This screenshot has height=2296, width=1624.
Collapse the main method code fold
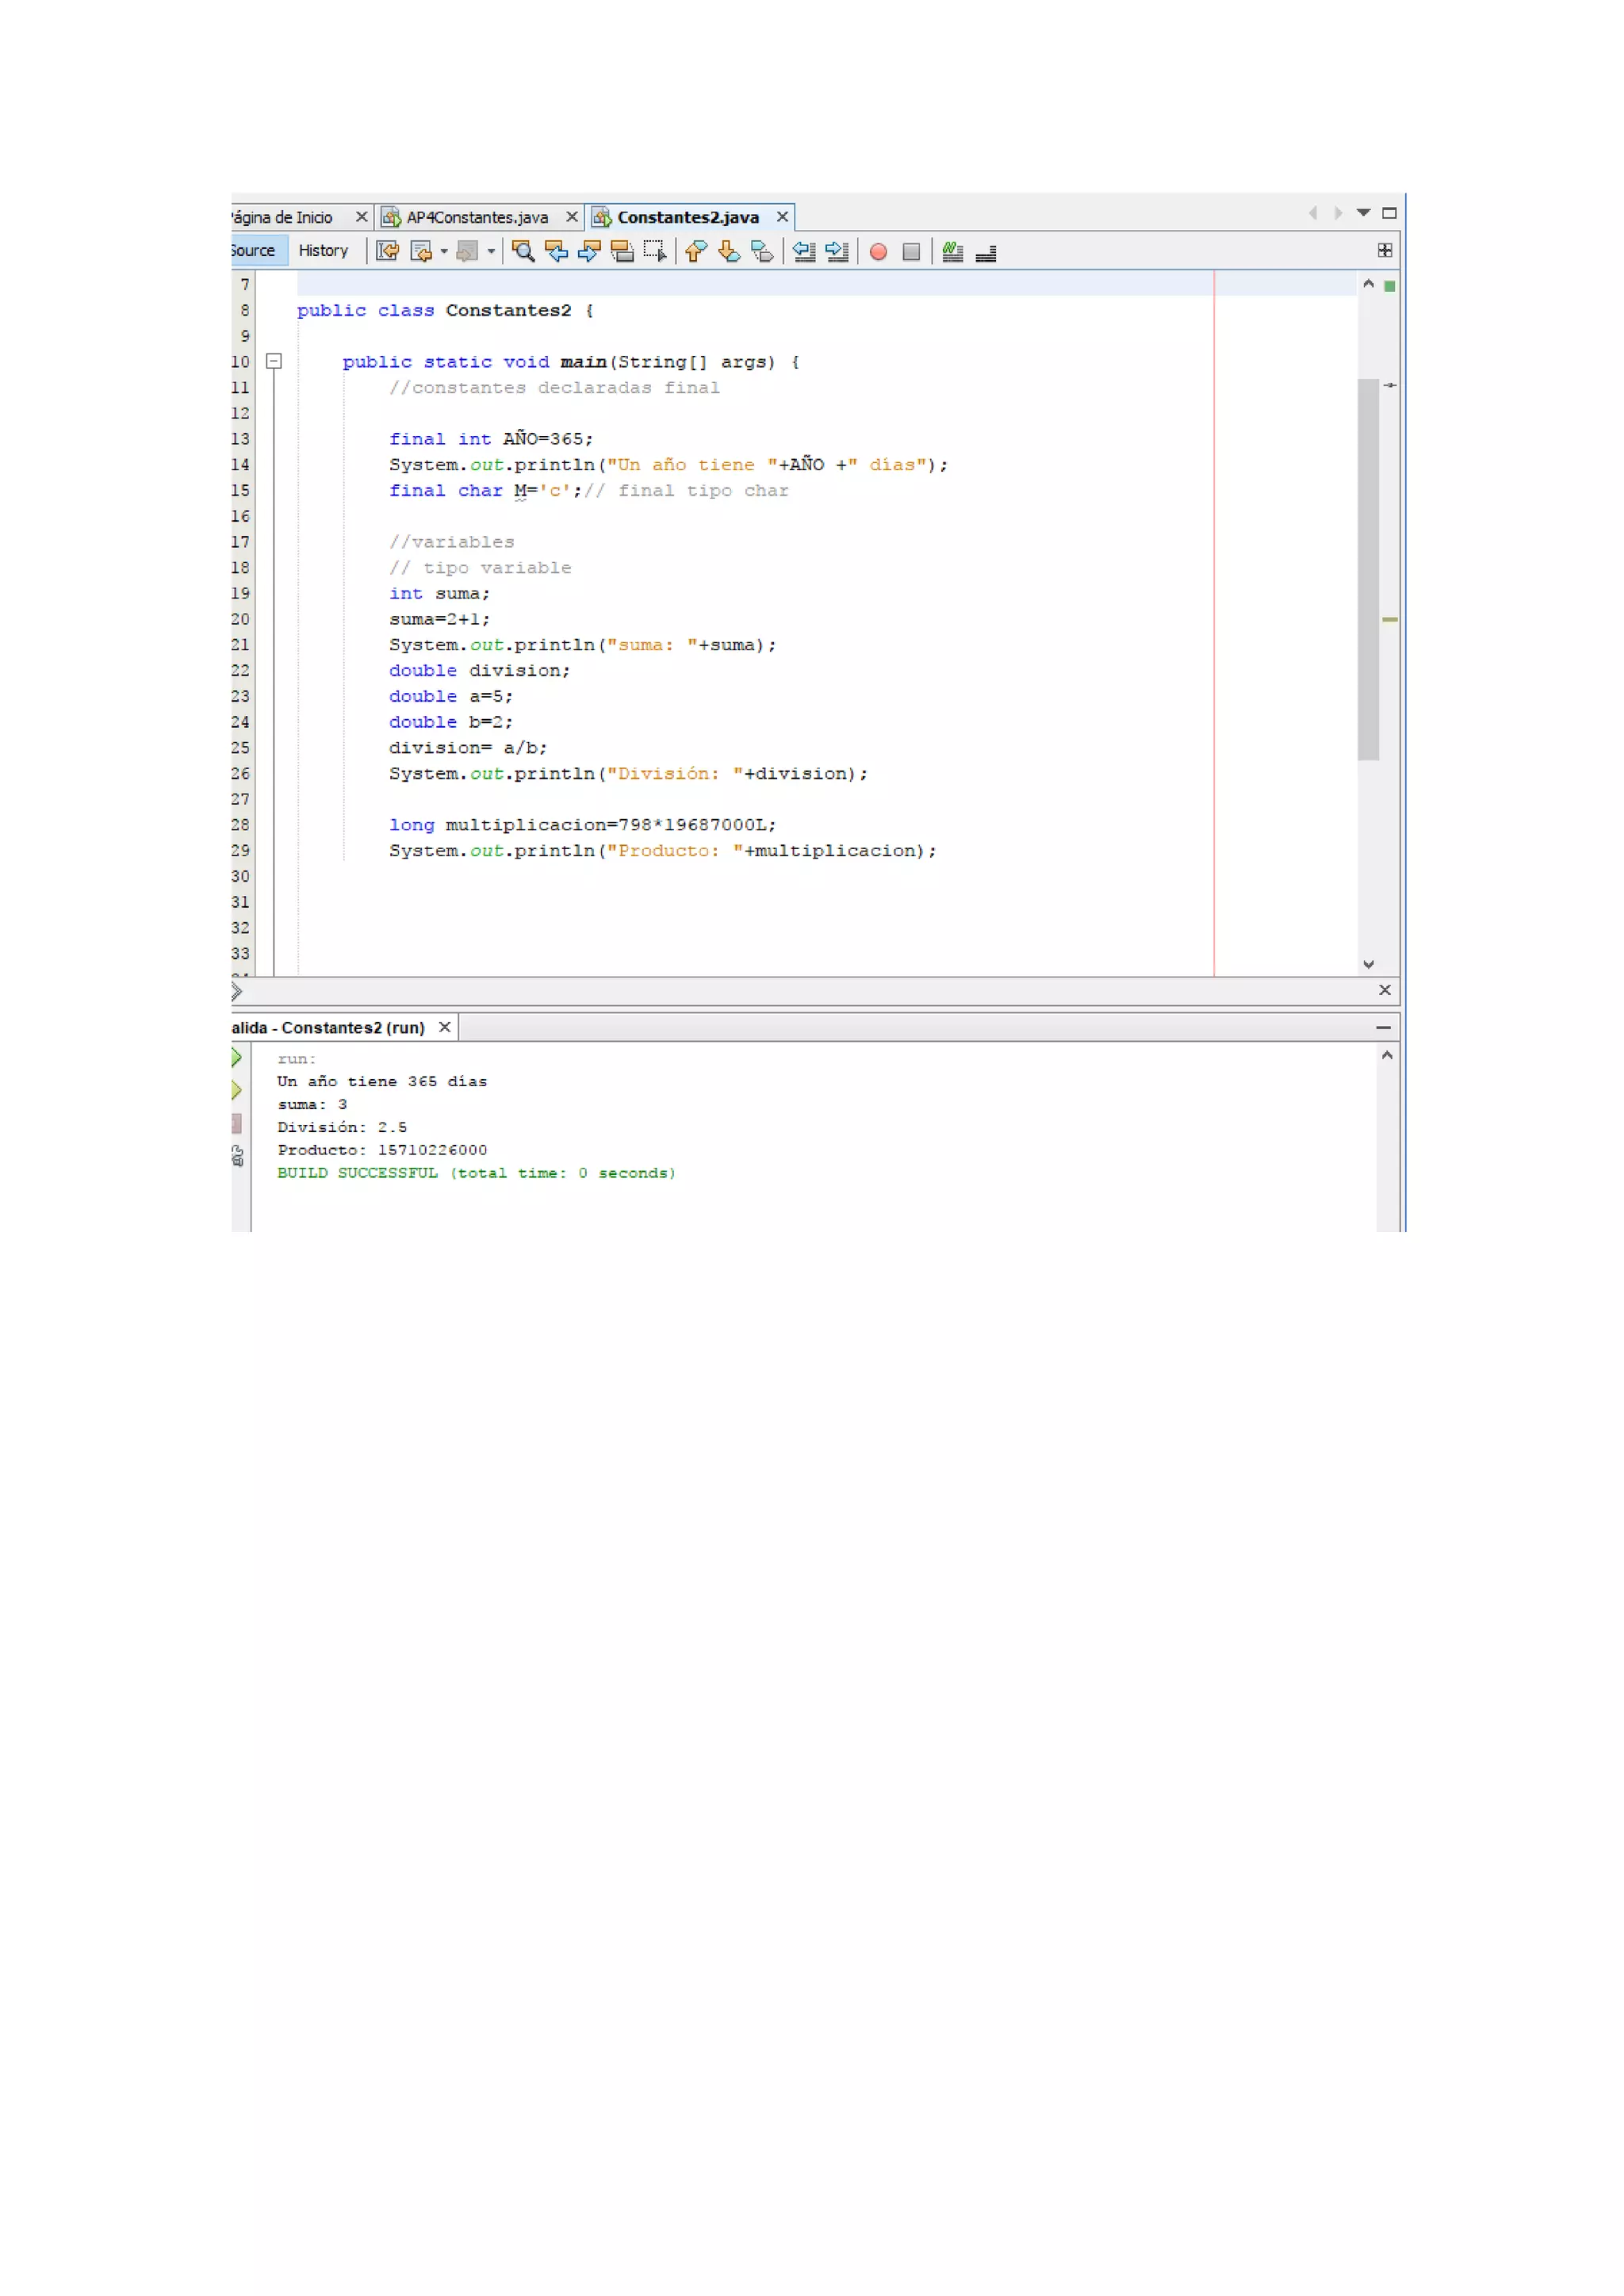point(274,361)
